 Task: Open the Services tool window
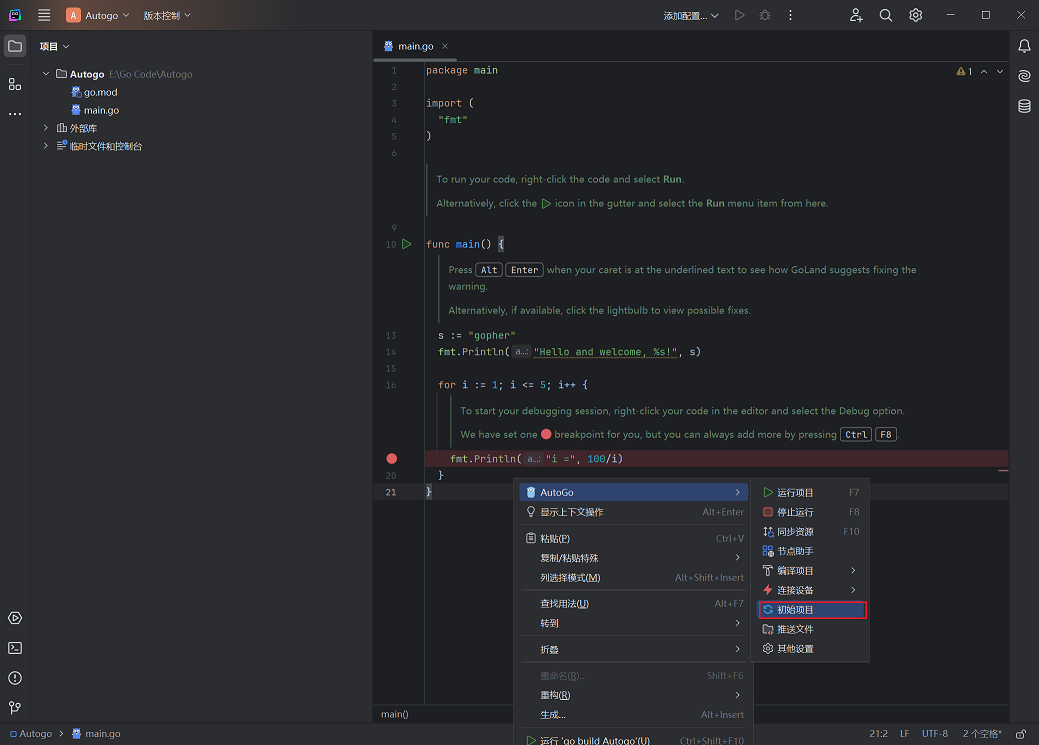tap(15, 618)
